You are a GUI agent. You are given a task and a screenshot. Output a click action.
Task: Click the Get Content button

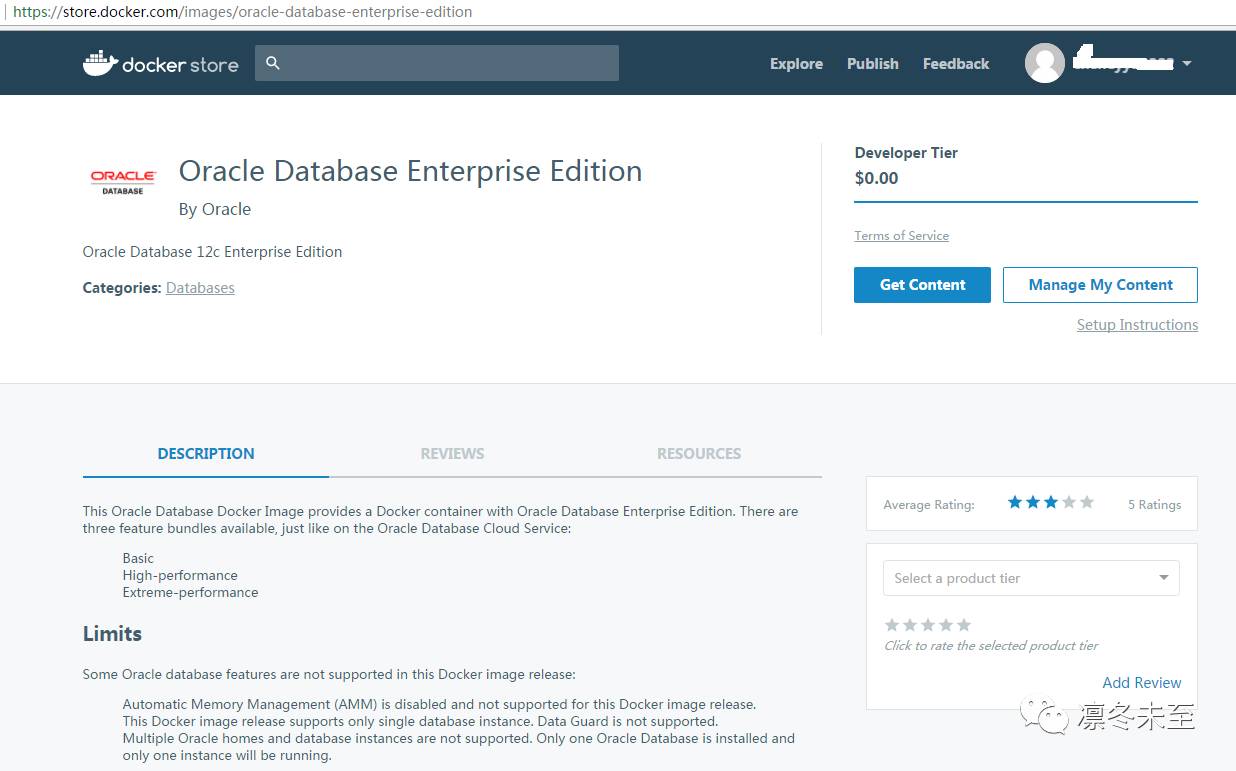click(921, 284)
